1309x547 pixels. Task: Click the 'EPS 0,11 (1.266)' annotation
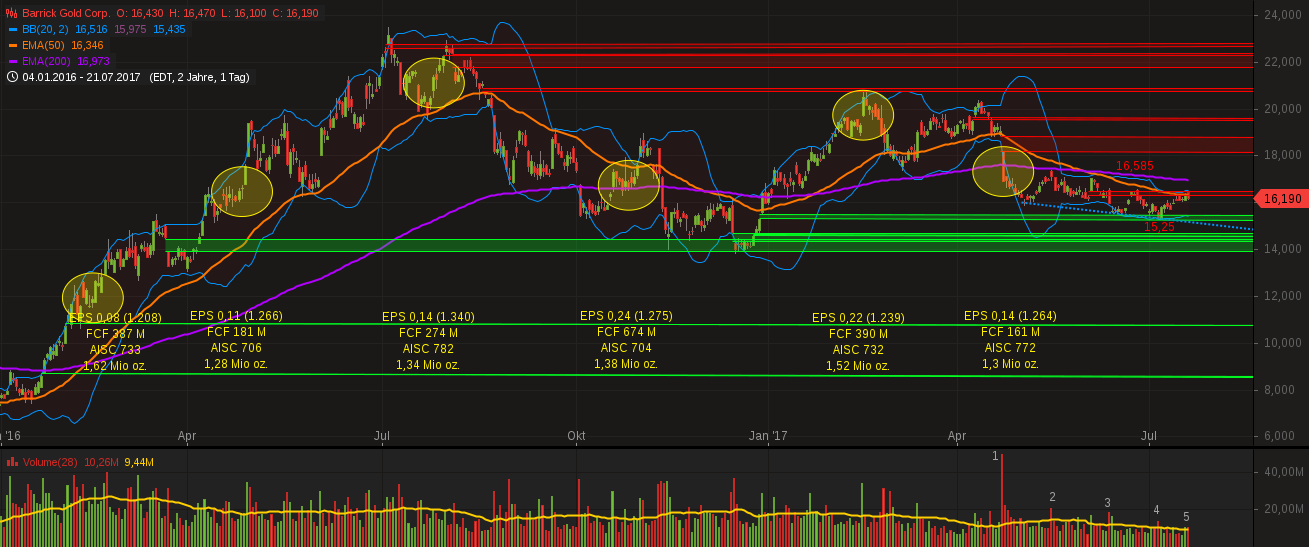point(236,315)
